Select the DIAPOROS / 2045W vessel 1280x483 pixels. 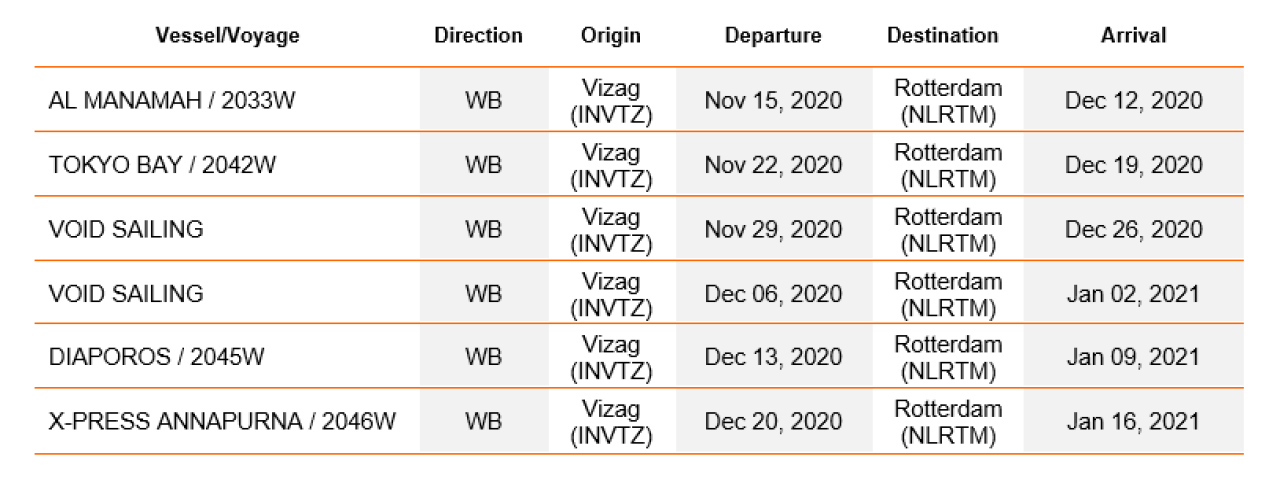(156, 357)
